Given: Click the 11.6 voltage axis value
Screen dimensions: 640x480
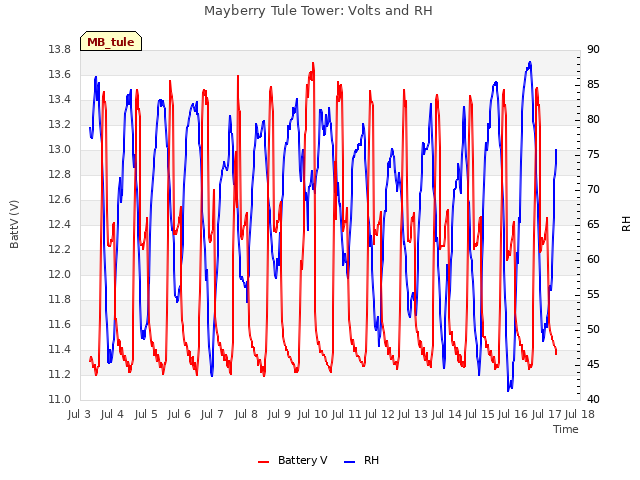Looking at the screenshot, I should pyautogui.click(x=60, y=324).
